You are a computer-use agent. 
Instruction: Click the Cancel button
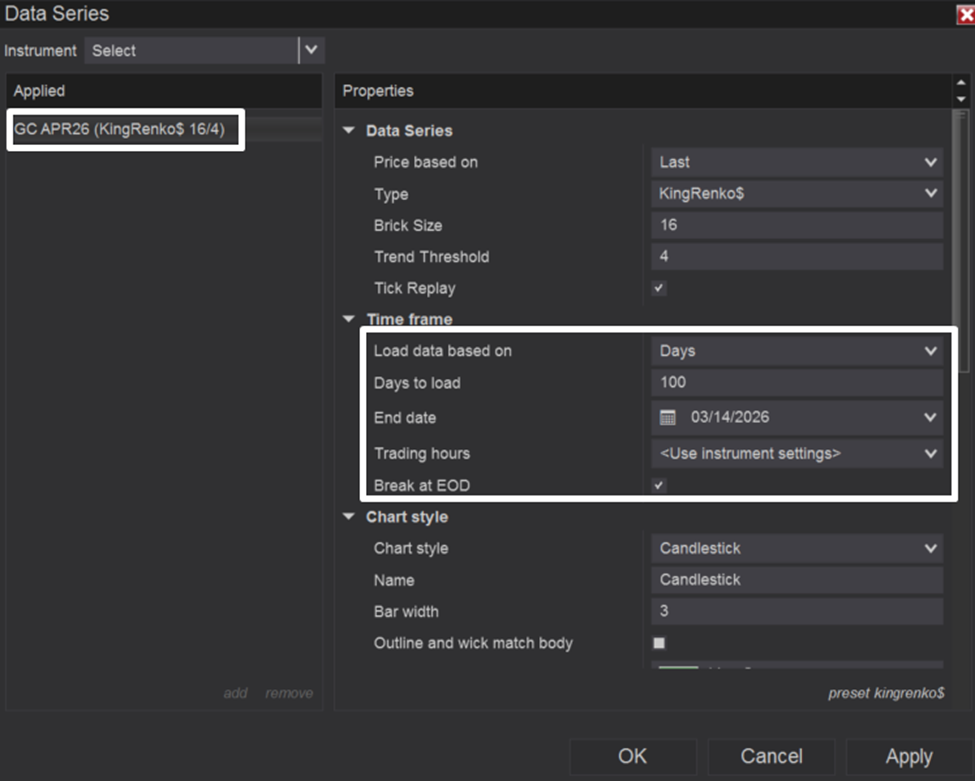(x=771, y=756)
